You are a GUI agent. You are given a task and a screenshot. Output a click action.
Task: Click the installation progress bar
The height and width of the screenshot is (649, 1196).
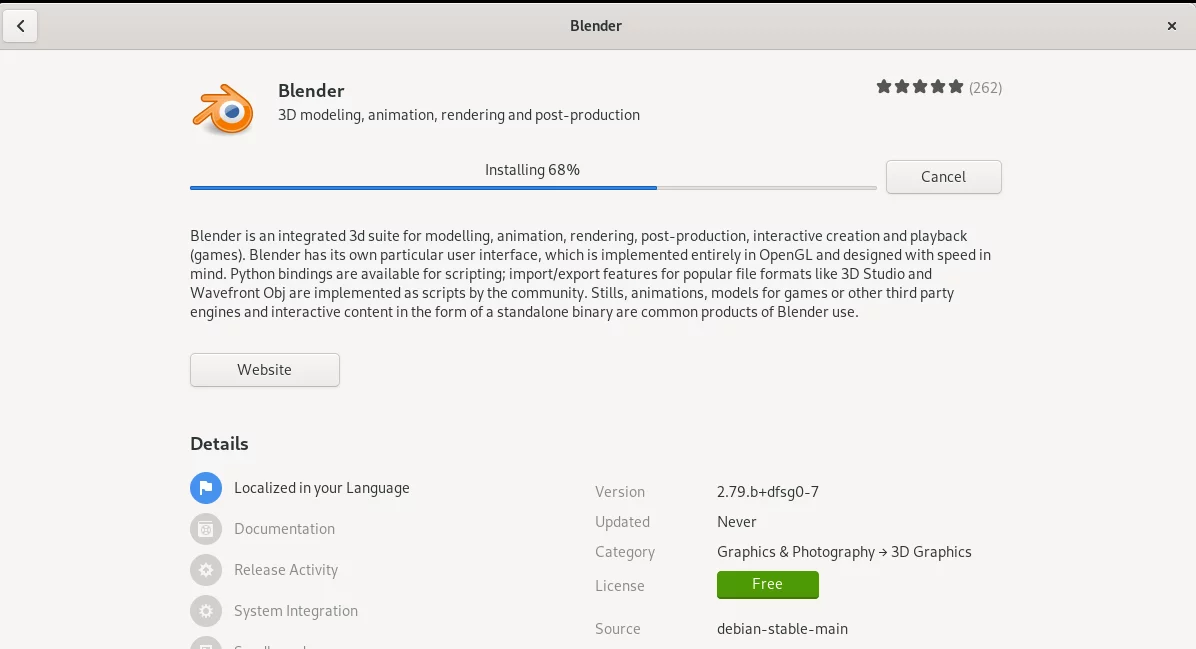click(533, 188)
